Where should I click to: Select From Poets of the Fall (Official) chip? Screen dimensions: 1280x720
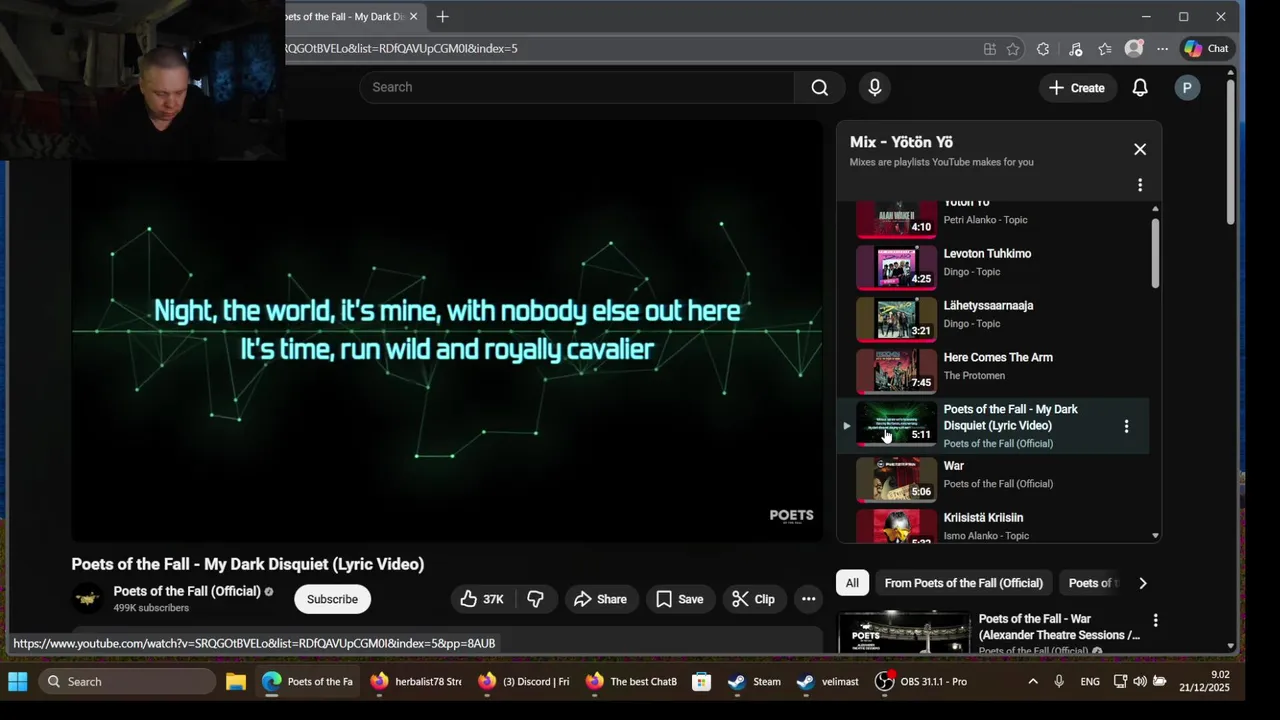[964, 583]
